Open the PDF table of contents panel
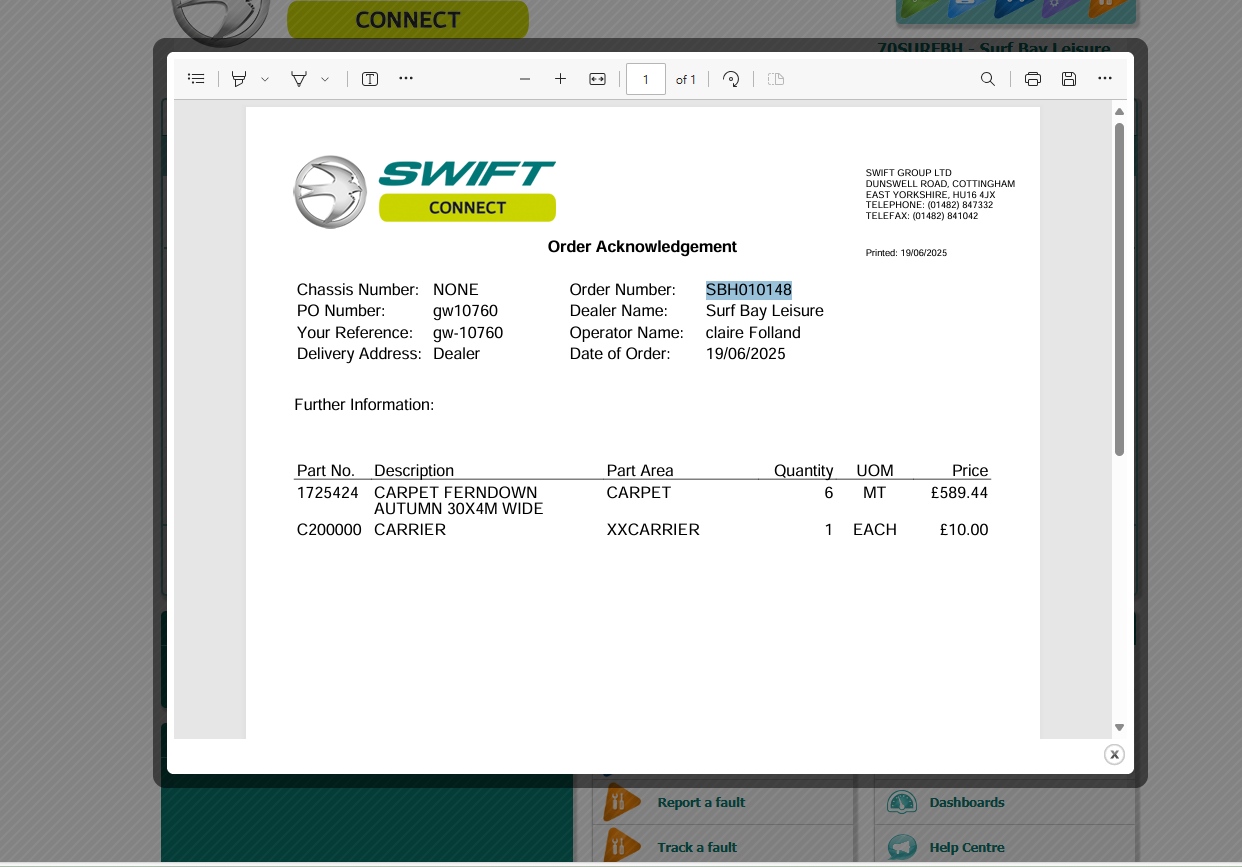The image size is (1242, 867). tap(196, 79)
